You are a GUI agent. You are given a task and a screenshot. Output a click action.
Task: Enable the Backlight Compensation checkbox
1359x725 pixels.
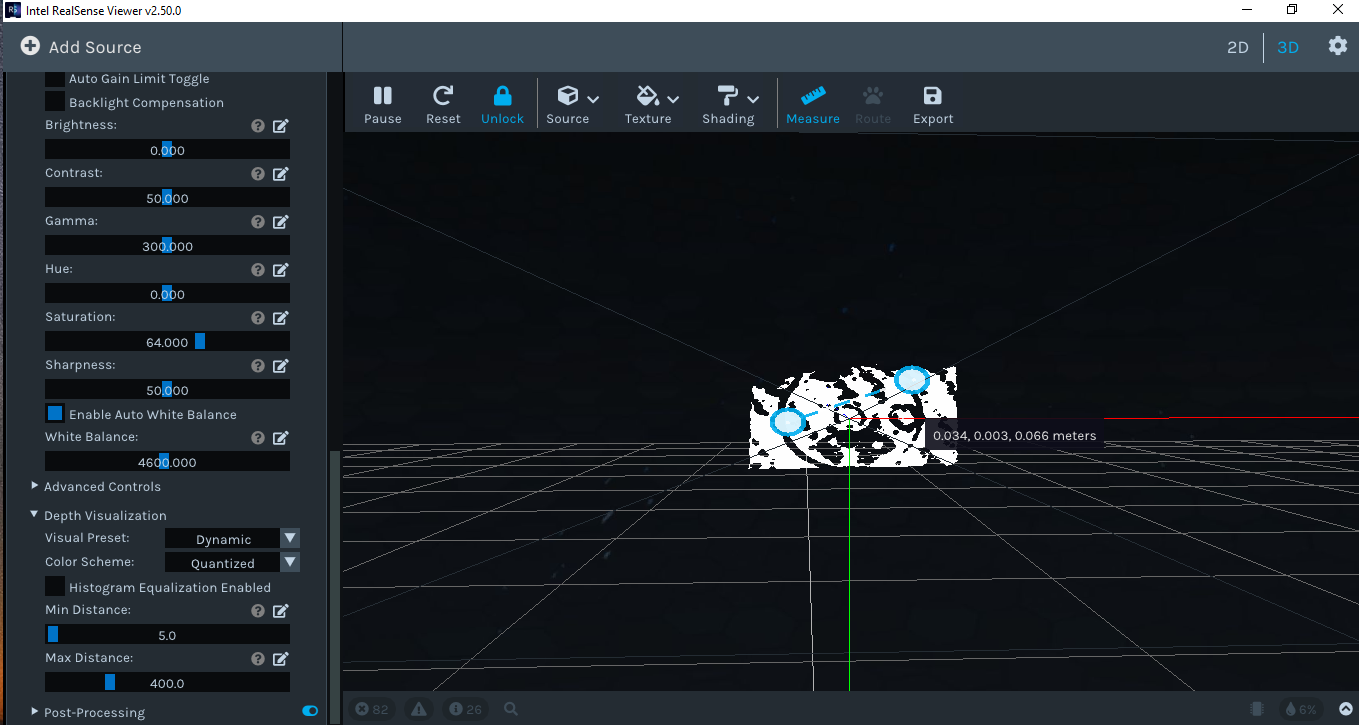pyautogui.click(x=55, y=102)
